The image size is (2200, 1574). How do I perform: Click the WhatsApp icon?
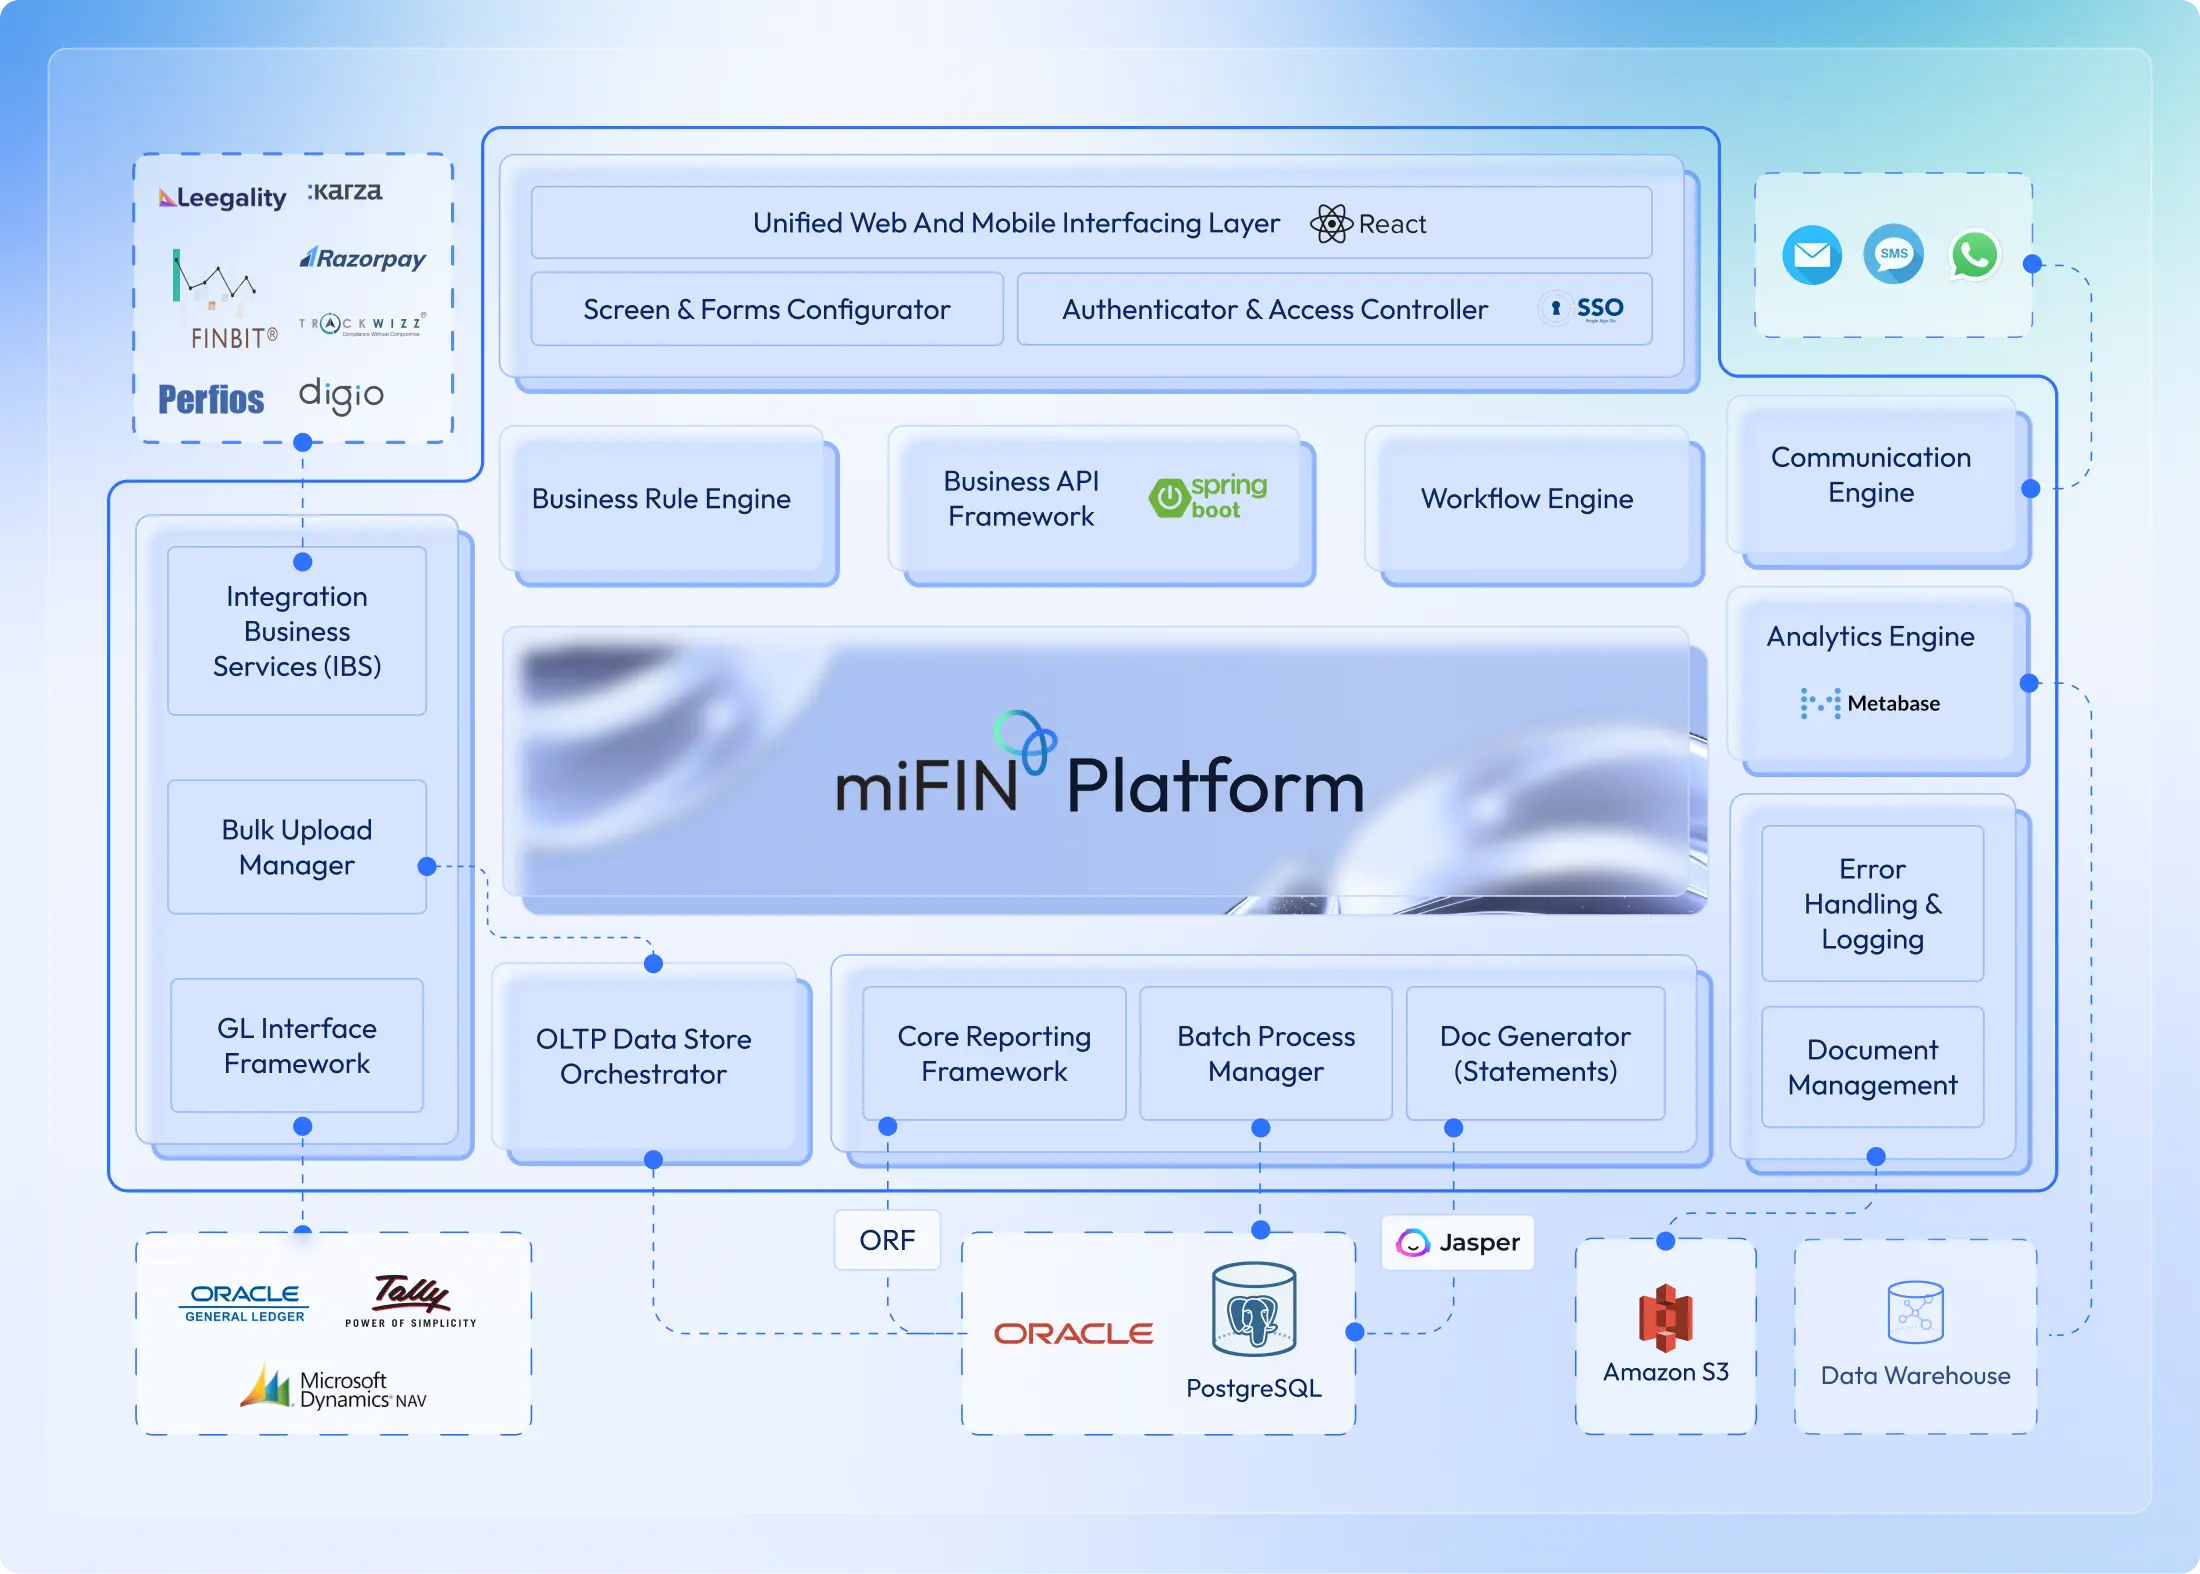click(x=1974, y=255)
